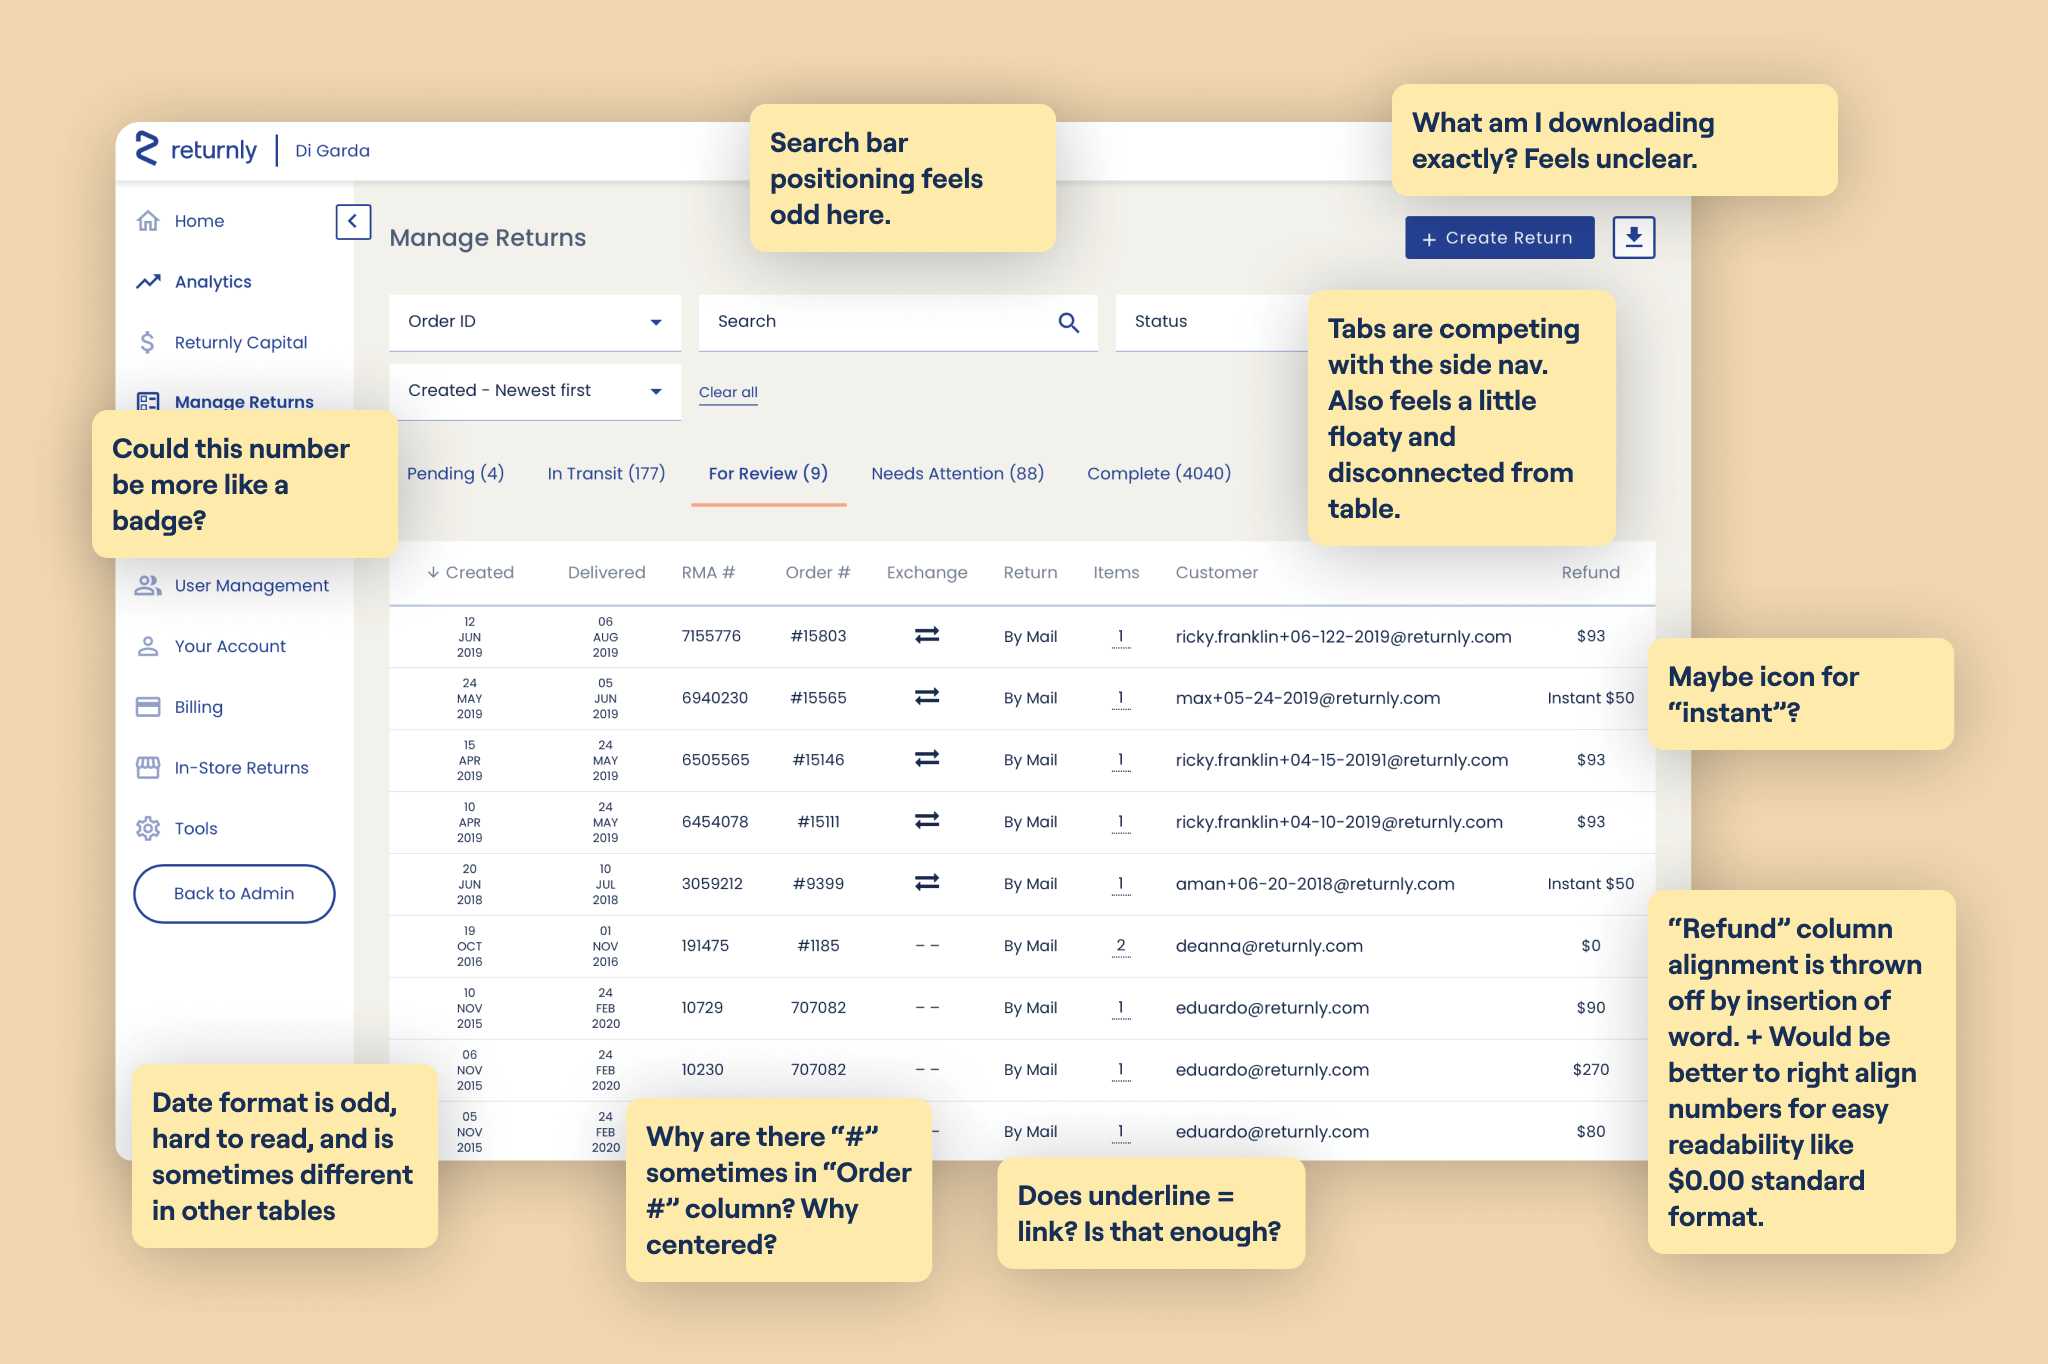Click the Returnly Capital dollar icon
2048x1364 pixels.
[148, 343]
